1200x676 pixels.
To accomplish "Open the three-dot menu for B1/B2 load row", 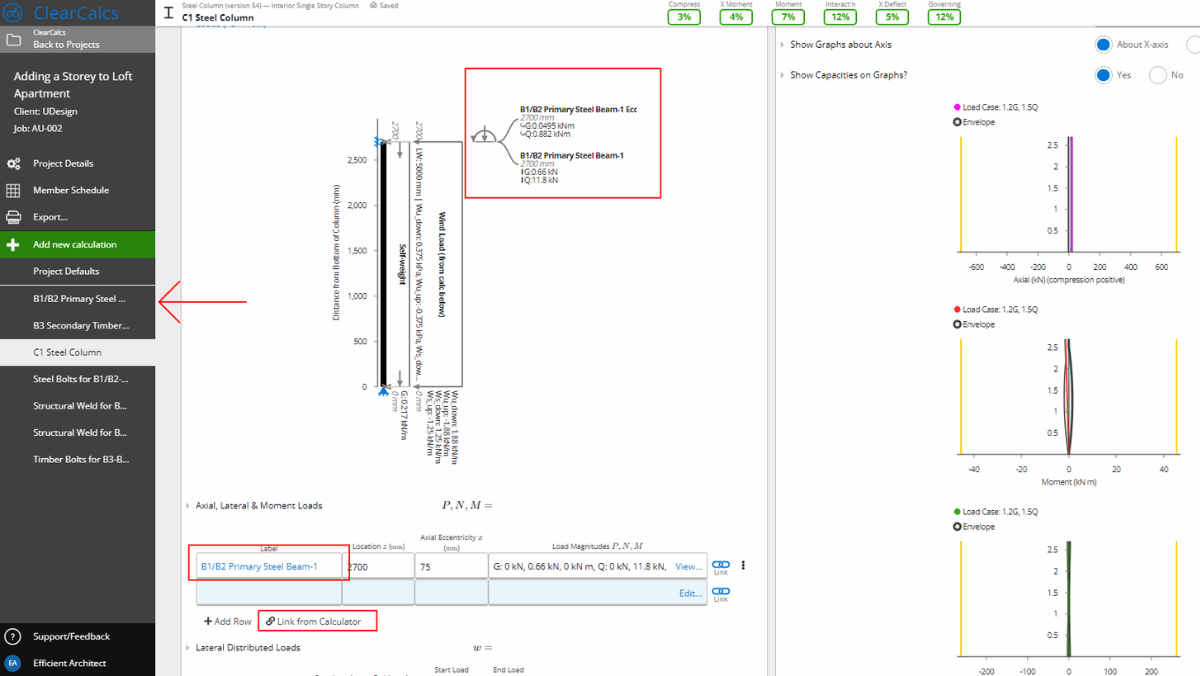I will (743, 566).
